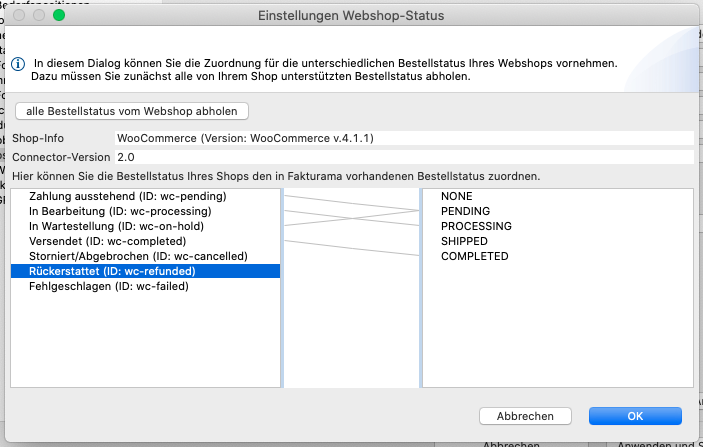Screen dimensions: 703x447
Task: Click the Connector-Version 2.0 field
Action: (x=404, y=157)
